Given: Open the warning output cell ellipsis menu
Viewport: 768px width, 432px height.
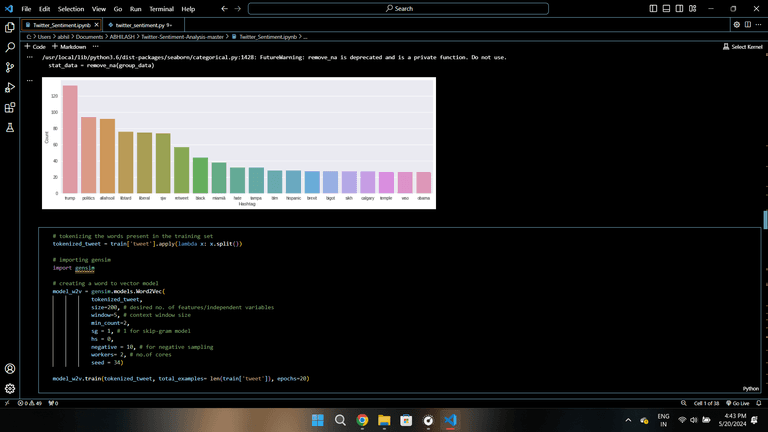Looking at the screenshot, I should (30, 57).
